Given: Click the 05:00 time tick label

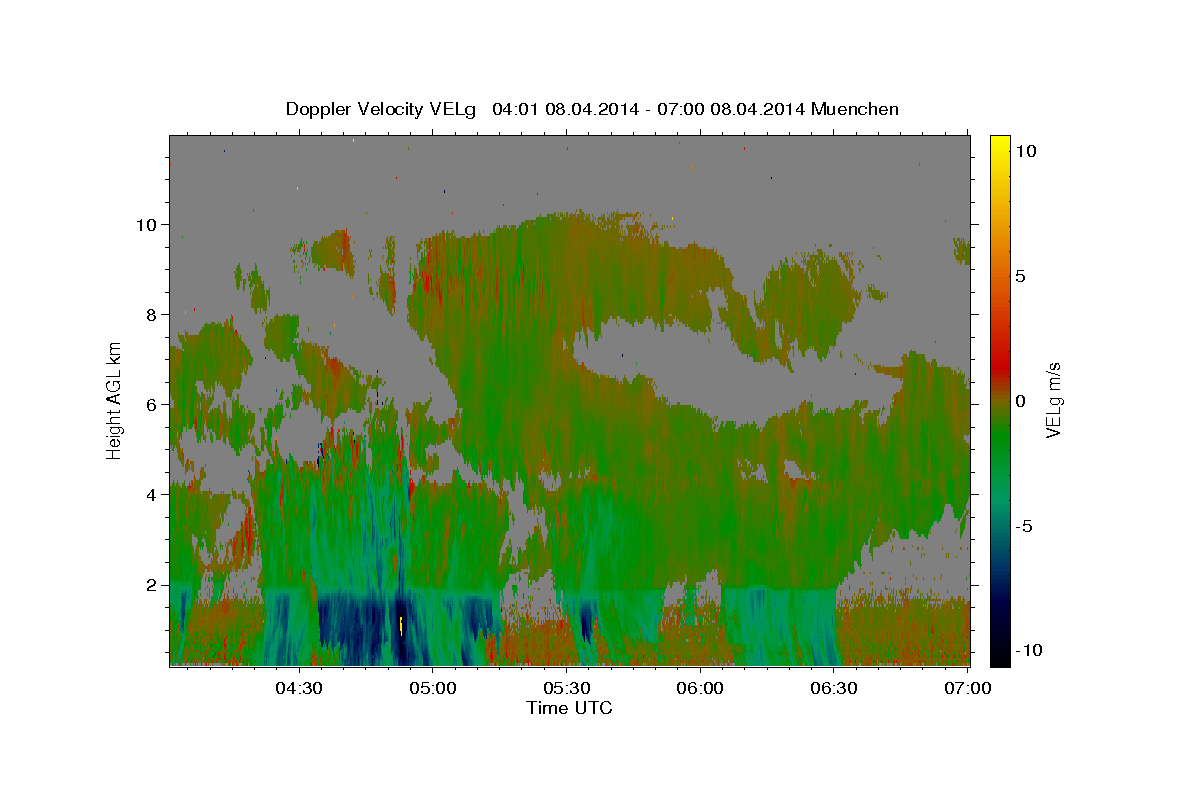Looking at the screenshot, I should click(433, 688).
